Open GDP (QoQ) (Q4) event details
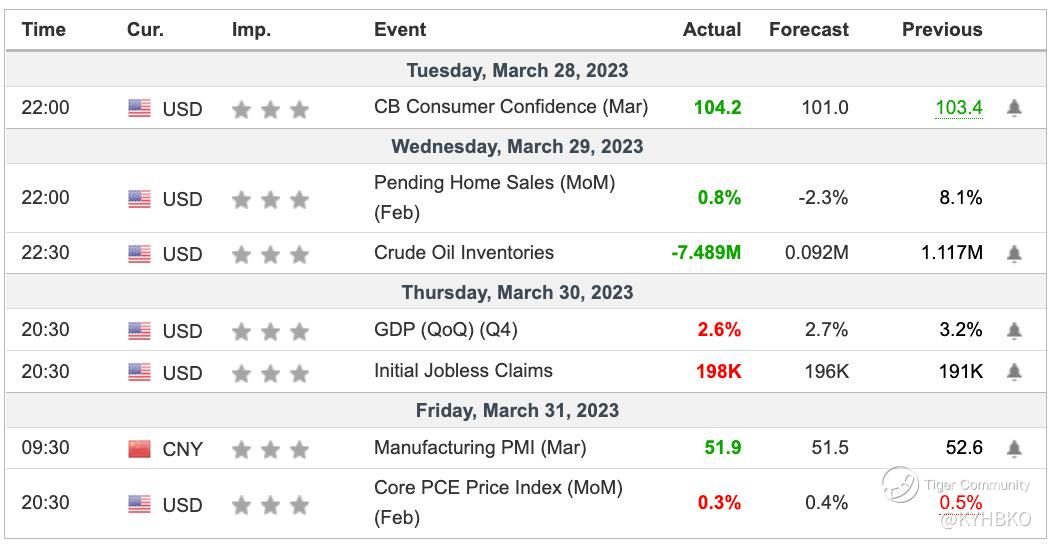 (446, 329)
